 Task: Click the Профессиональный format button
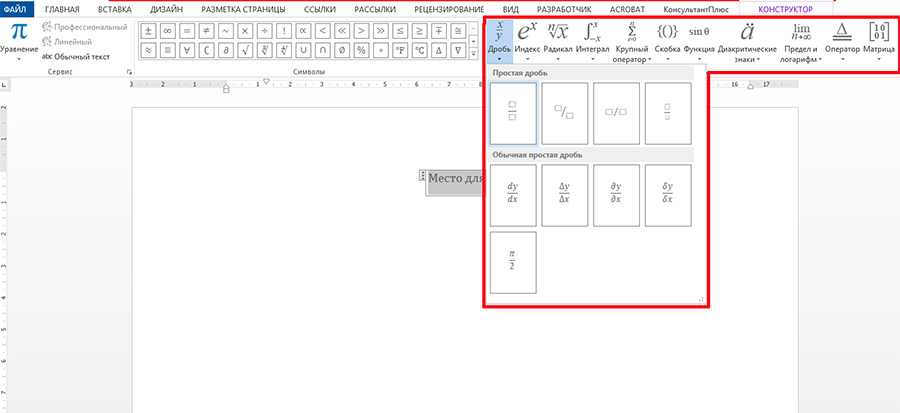click(x=84, y=27)
